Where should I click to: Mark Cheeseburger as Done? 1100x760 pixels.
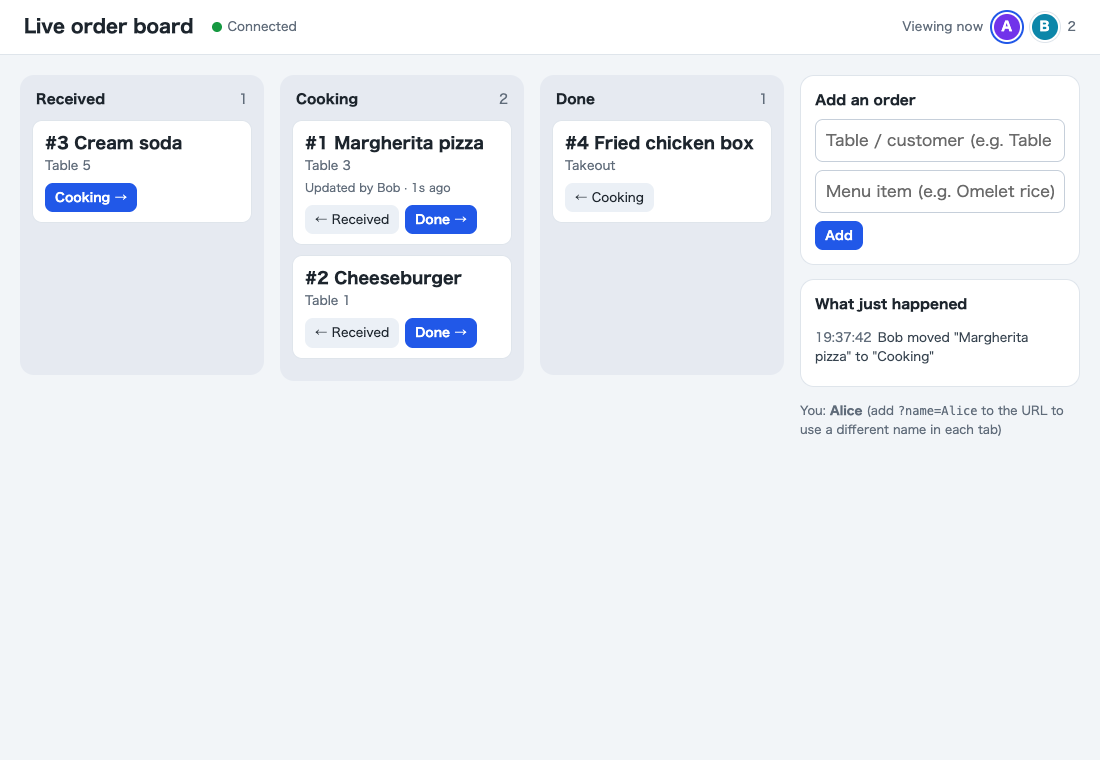[441, 333]
